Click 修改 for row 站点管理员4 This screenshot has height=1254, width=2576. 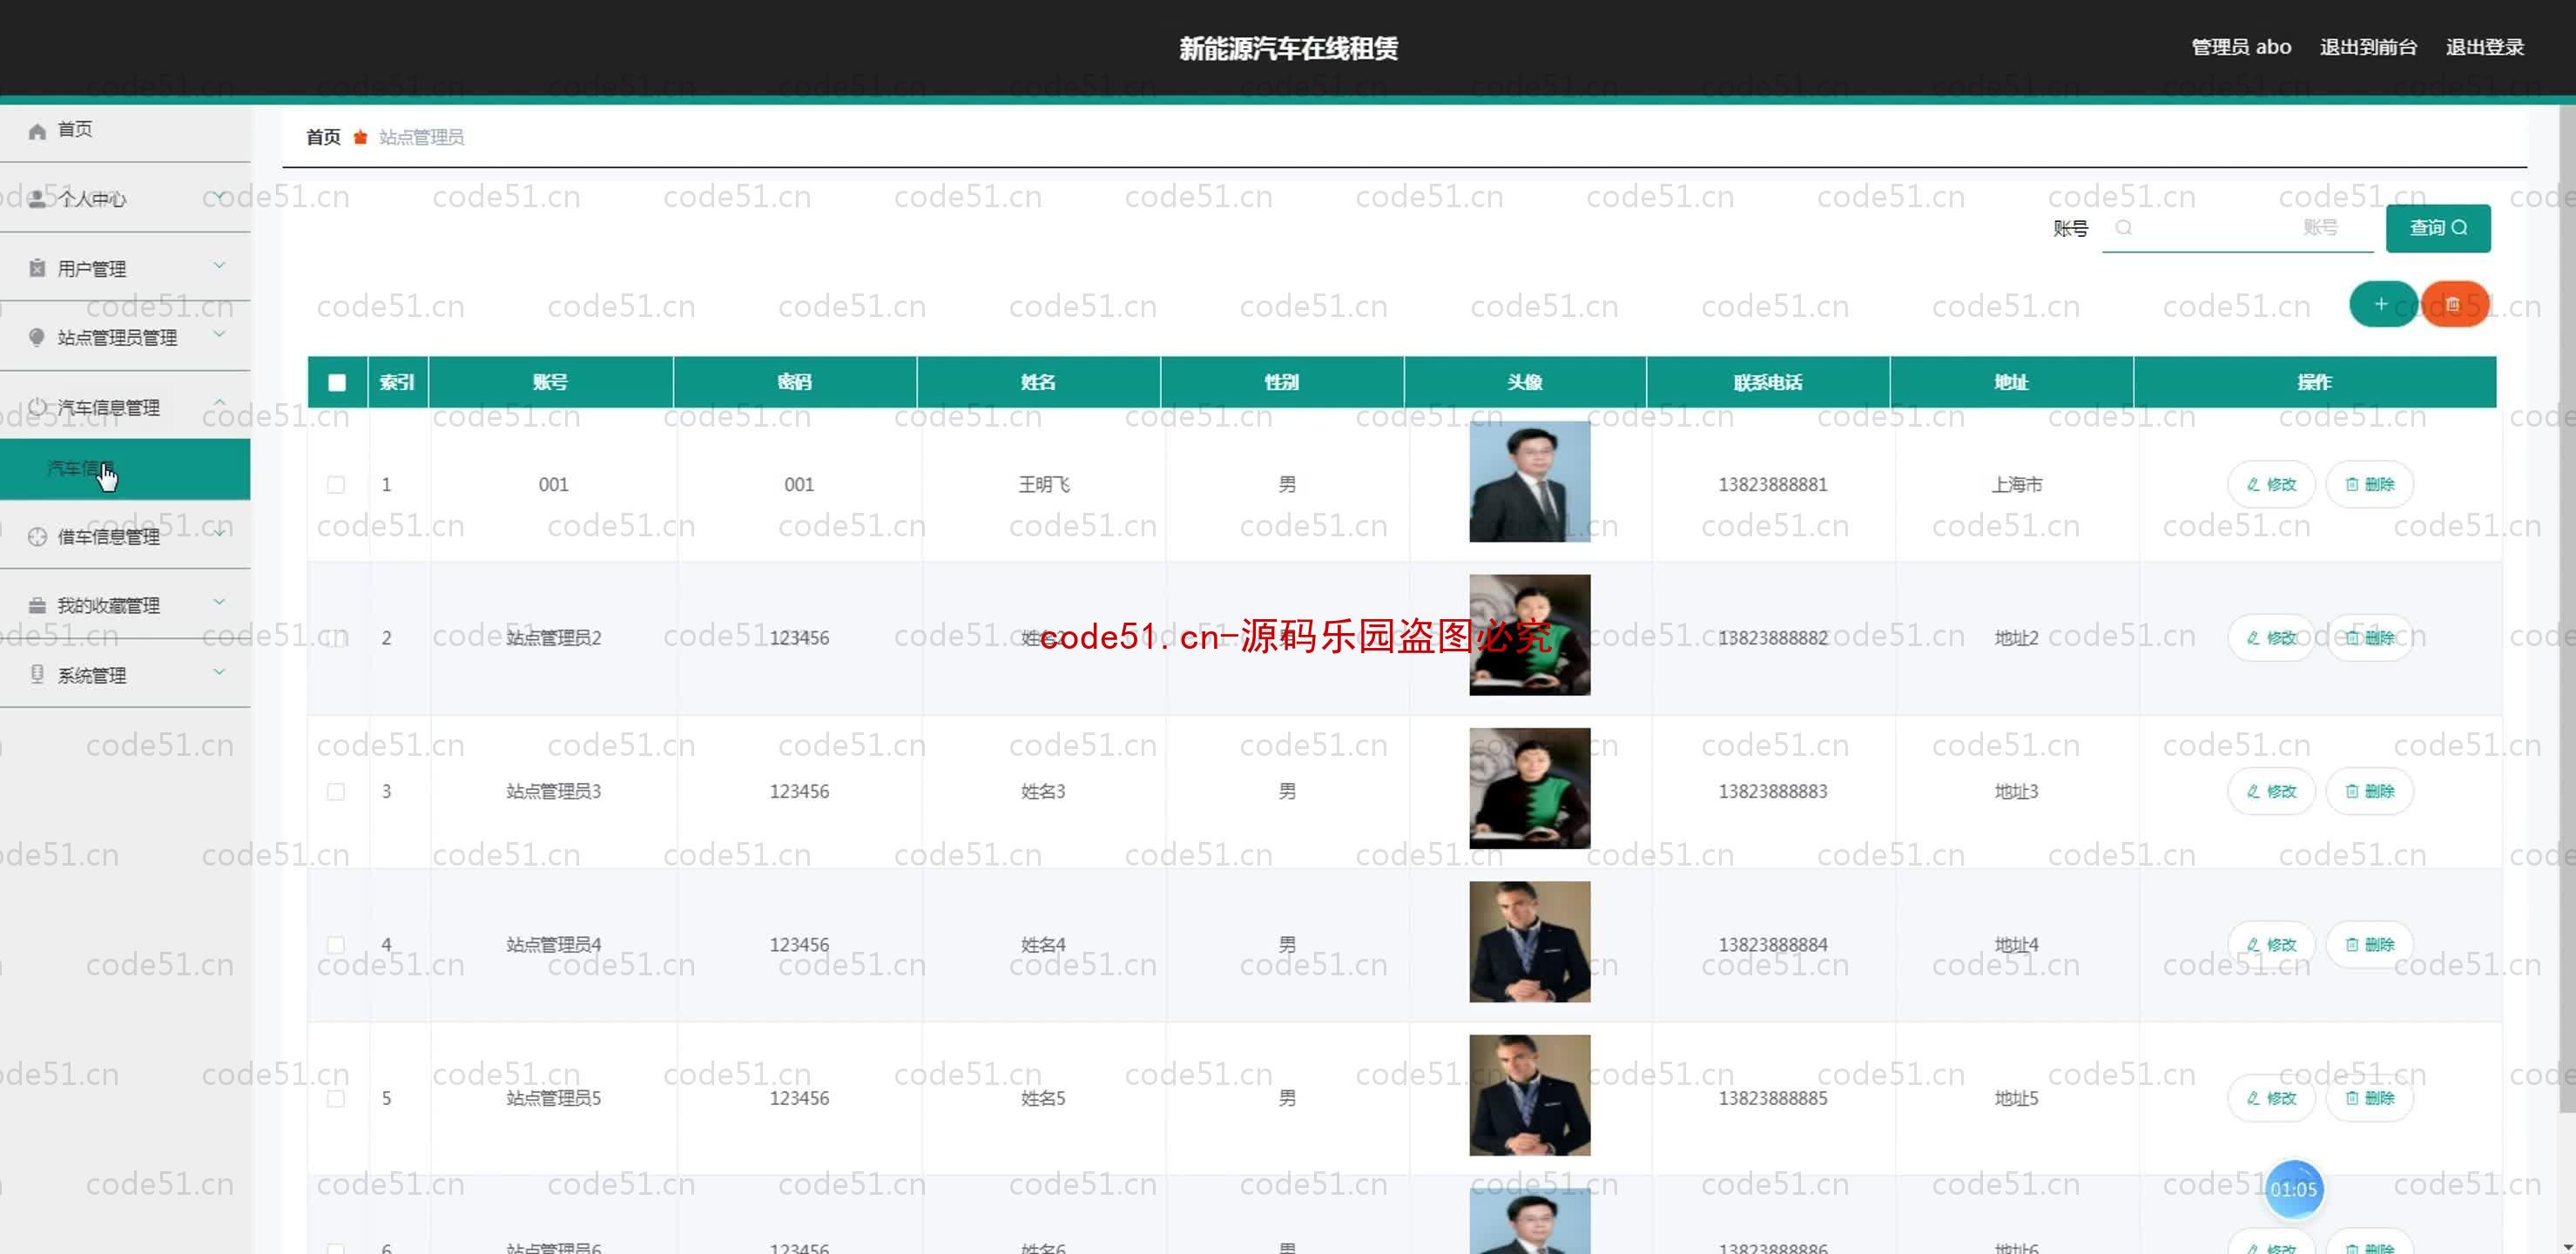click(2271, 945)
